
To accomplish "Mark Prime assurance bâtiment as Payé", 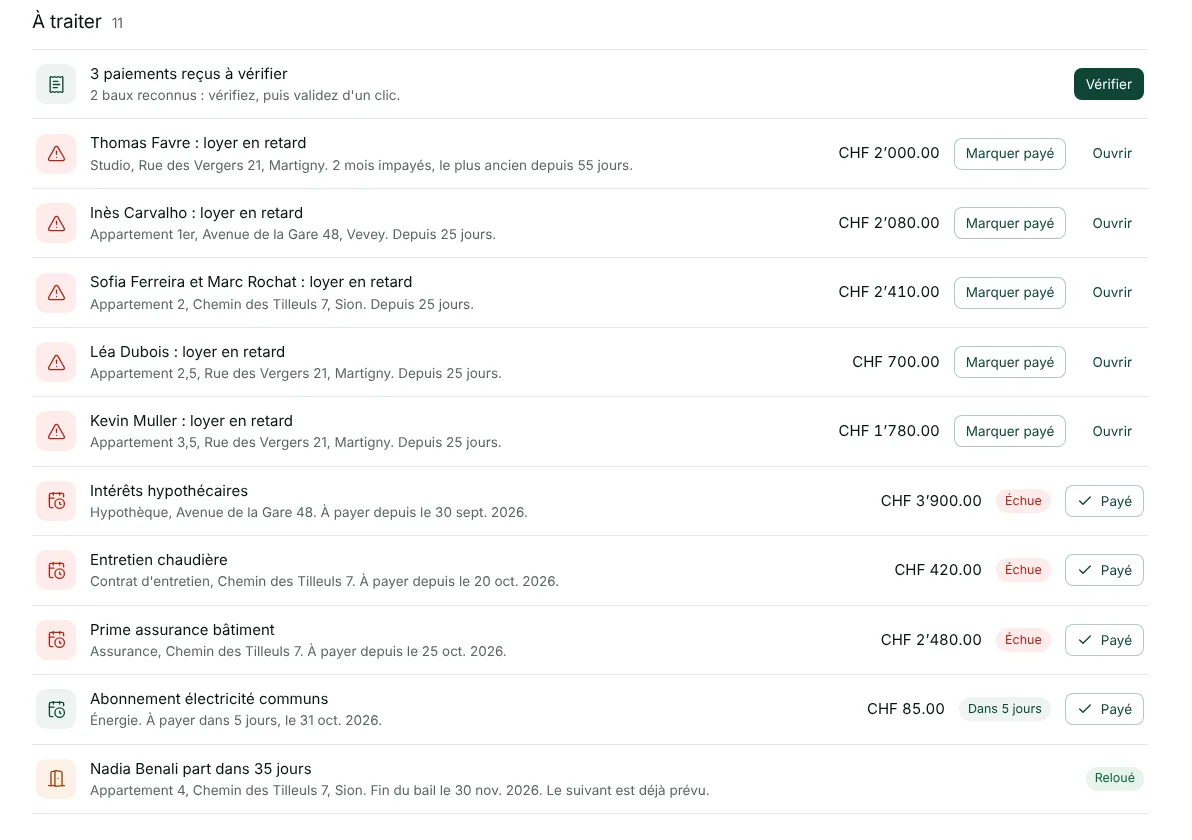I will (1104, 640).
